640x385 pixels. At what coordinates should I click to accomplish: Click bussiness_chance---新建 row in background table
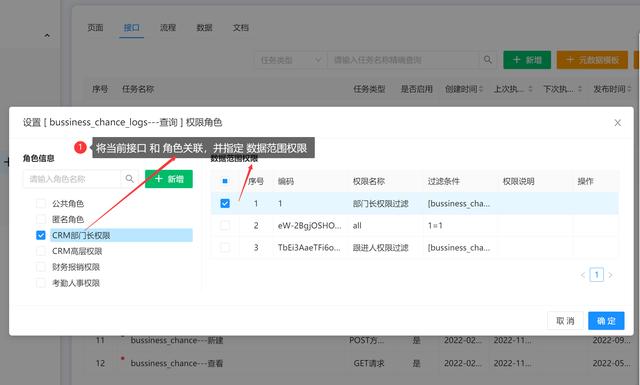[176, 340]
